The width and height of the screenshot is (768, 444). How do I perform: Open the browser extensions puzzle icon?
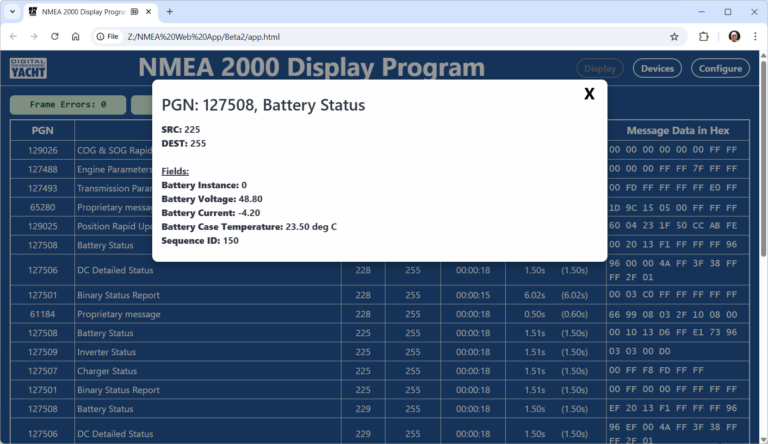coord(704,36)
